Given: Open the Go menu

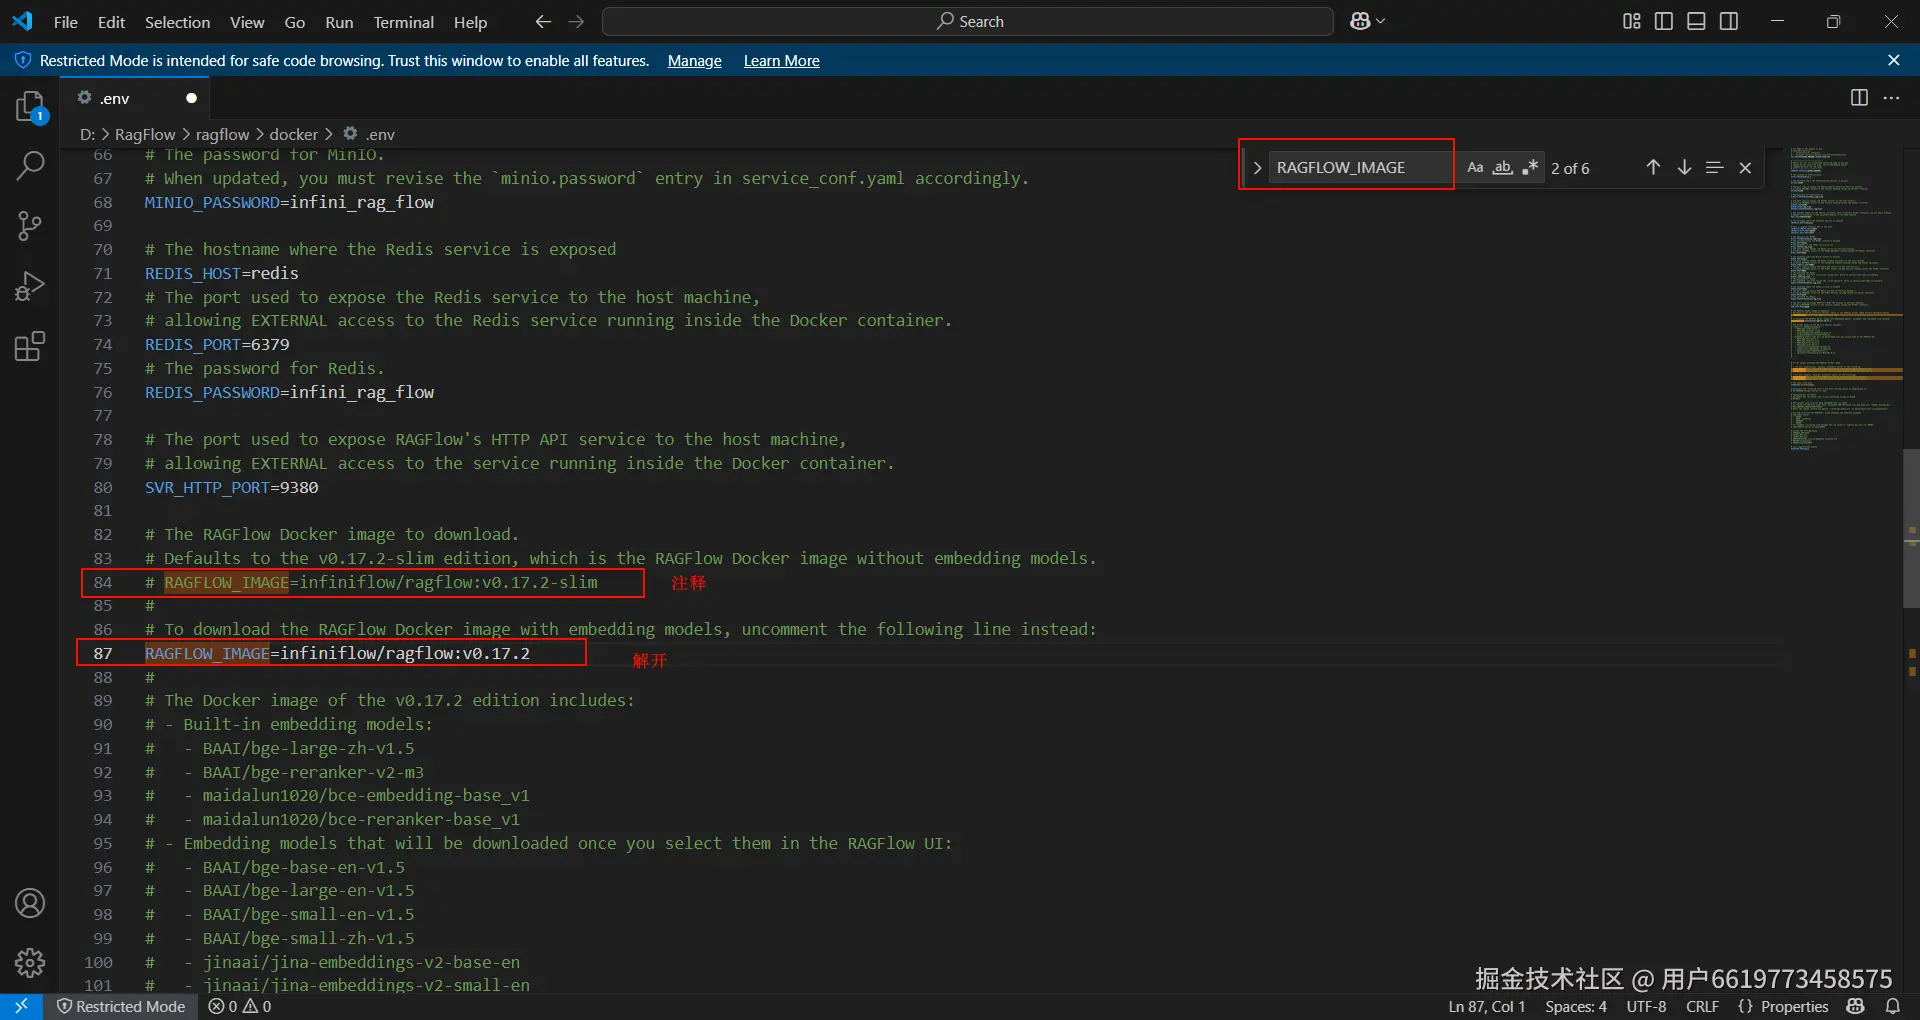Looking at the screenshot, I should click(x=295, y=21).
